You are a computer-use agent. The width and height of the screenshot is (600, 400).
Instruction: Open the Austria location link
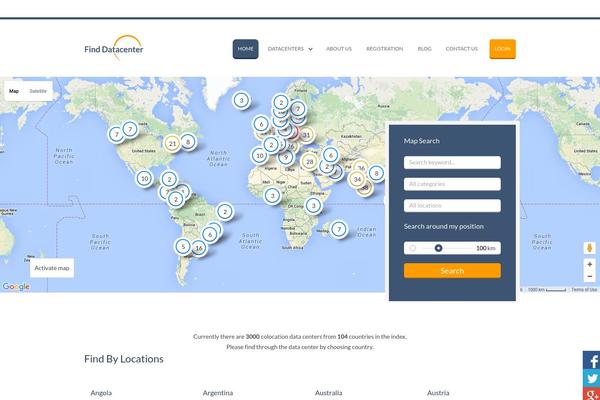[438, 393]
